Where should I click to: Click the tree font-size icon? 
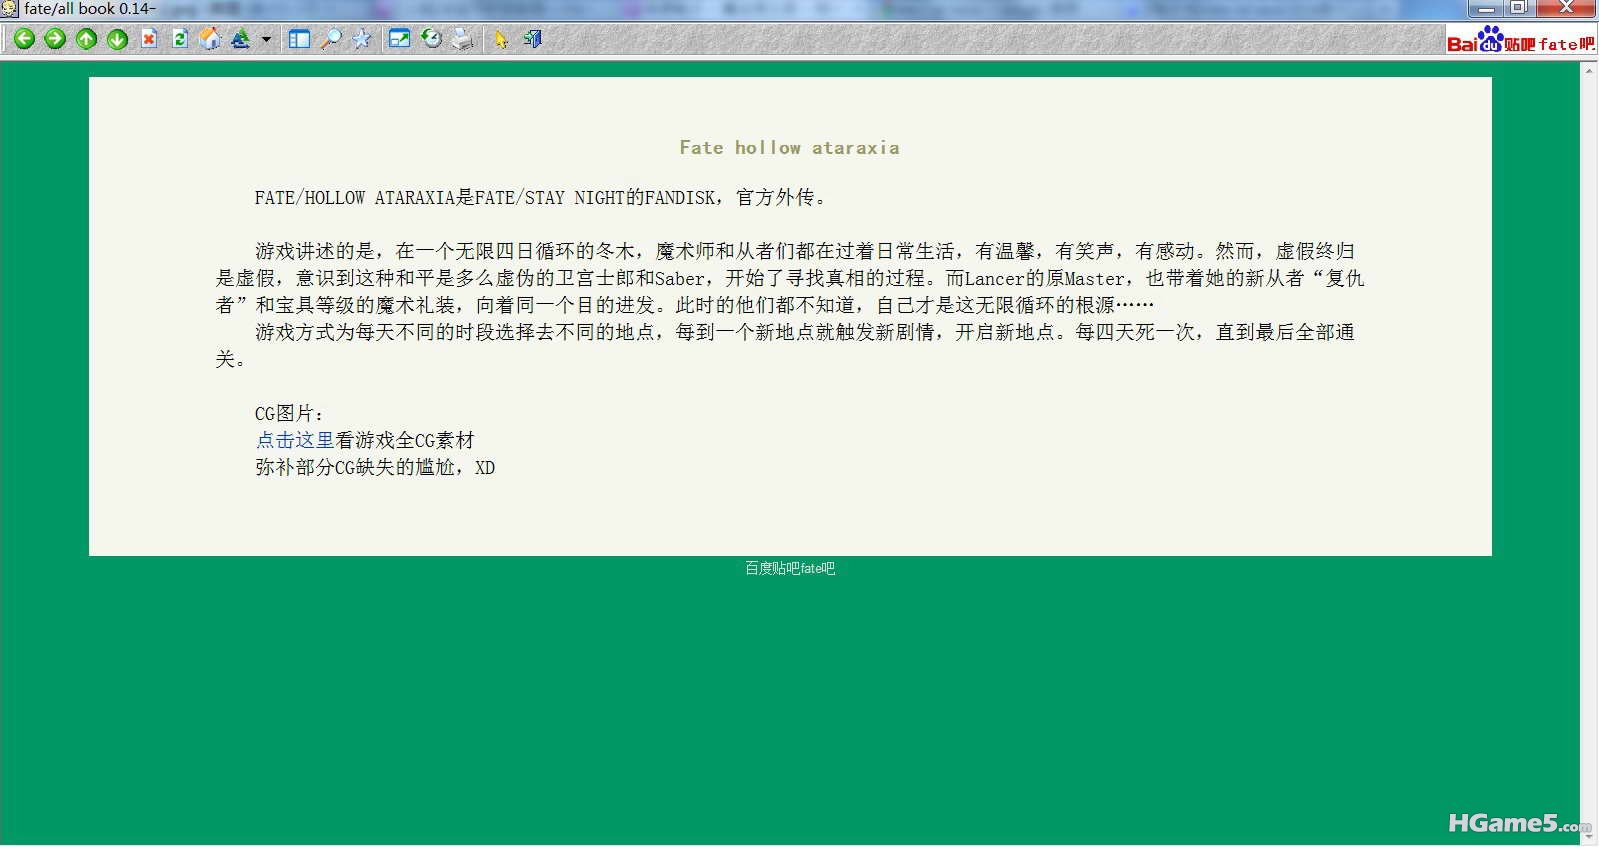pos(240,39)
